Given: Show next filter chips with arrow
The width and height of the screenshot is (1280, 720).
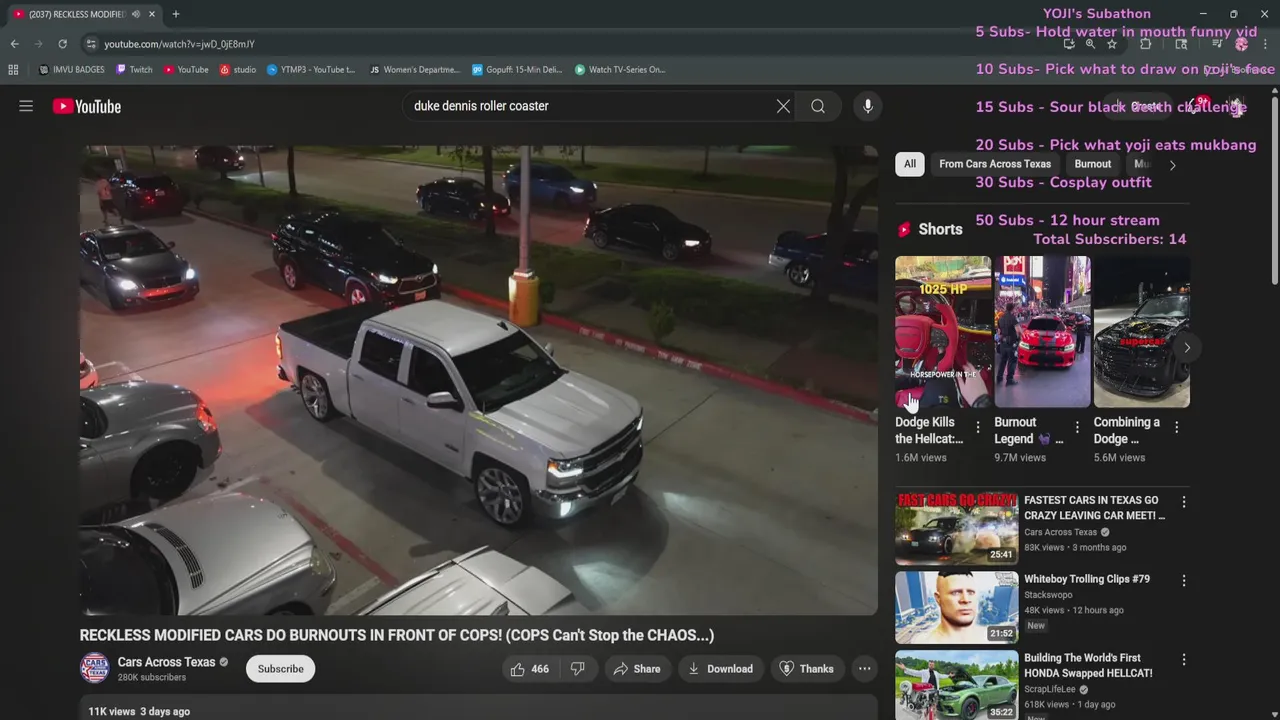Looking at the screenshot, I should [x=1173, y=165].
